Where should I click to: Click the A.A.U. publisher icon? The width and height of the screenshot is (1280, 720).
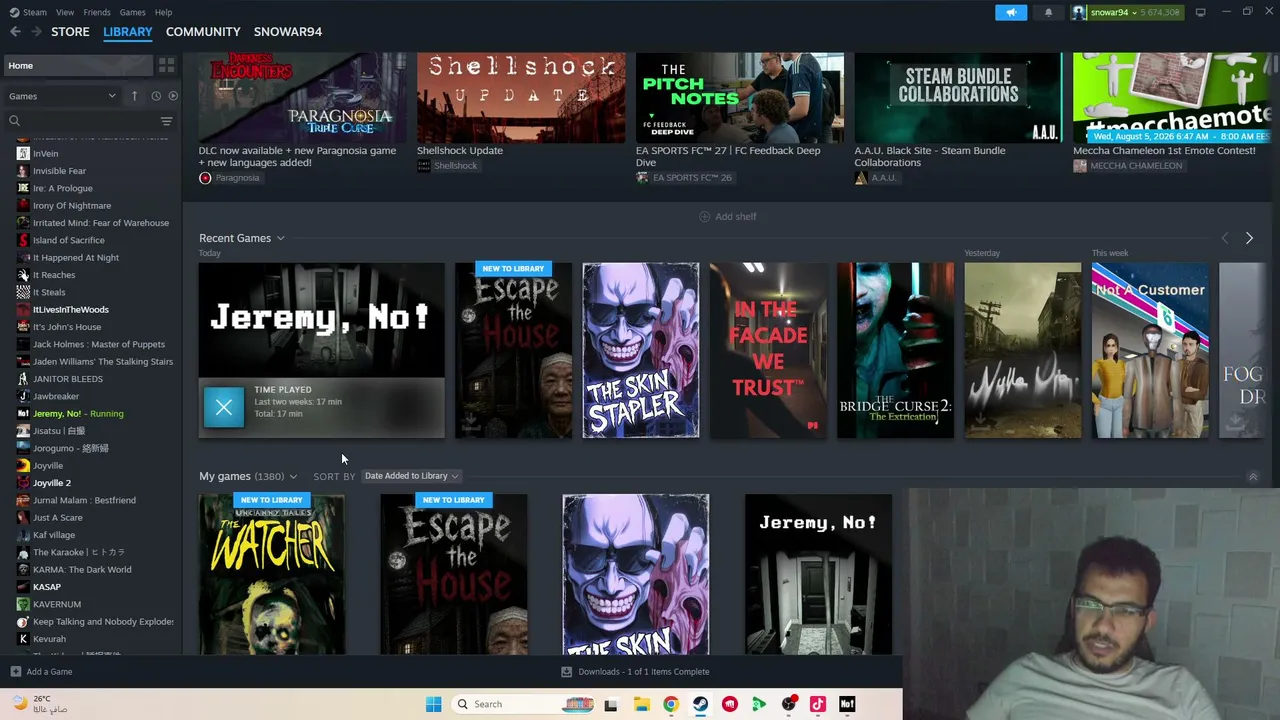pos(860,178)
